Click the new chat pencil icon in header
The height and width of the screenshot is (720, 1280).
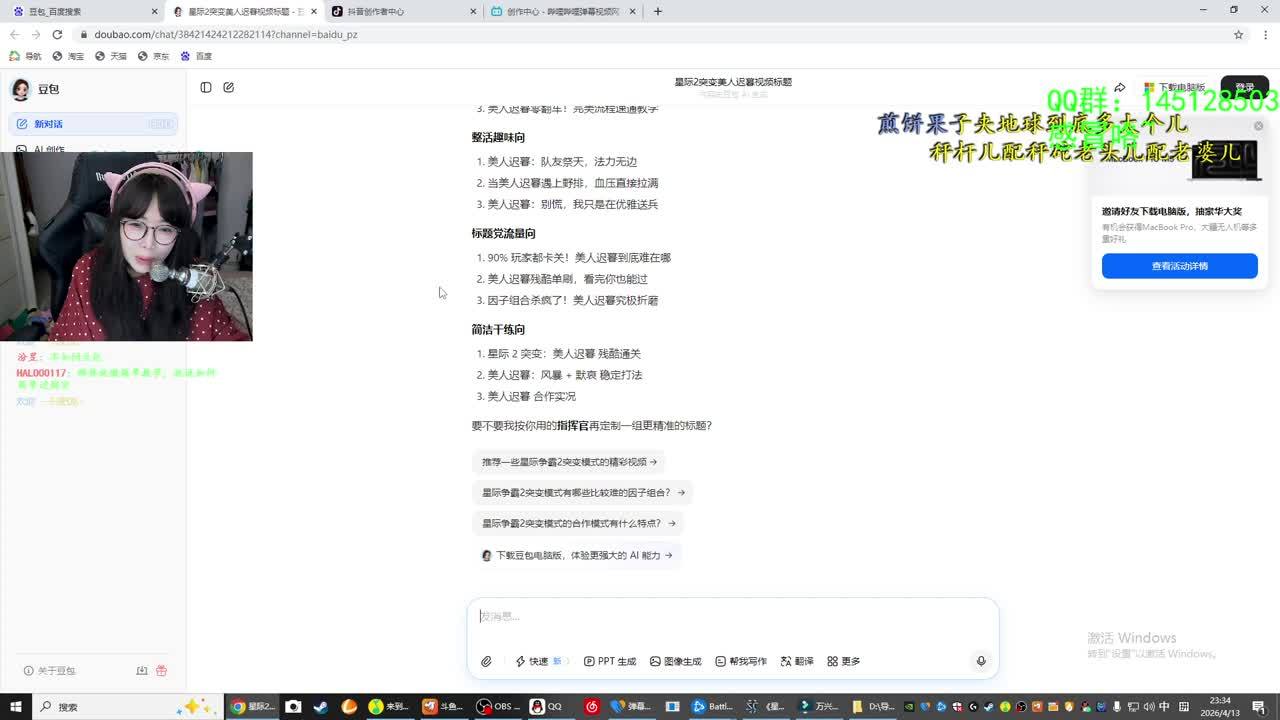(229, 88)
